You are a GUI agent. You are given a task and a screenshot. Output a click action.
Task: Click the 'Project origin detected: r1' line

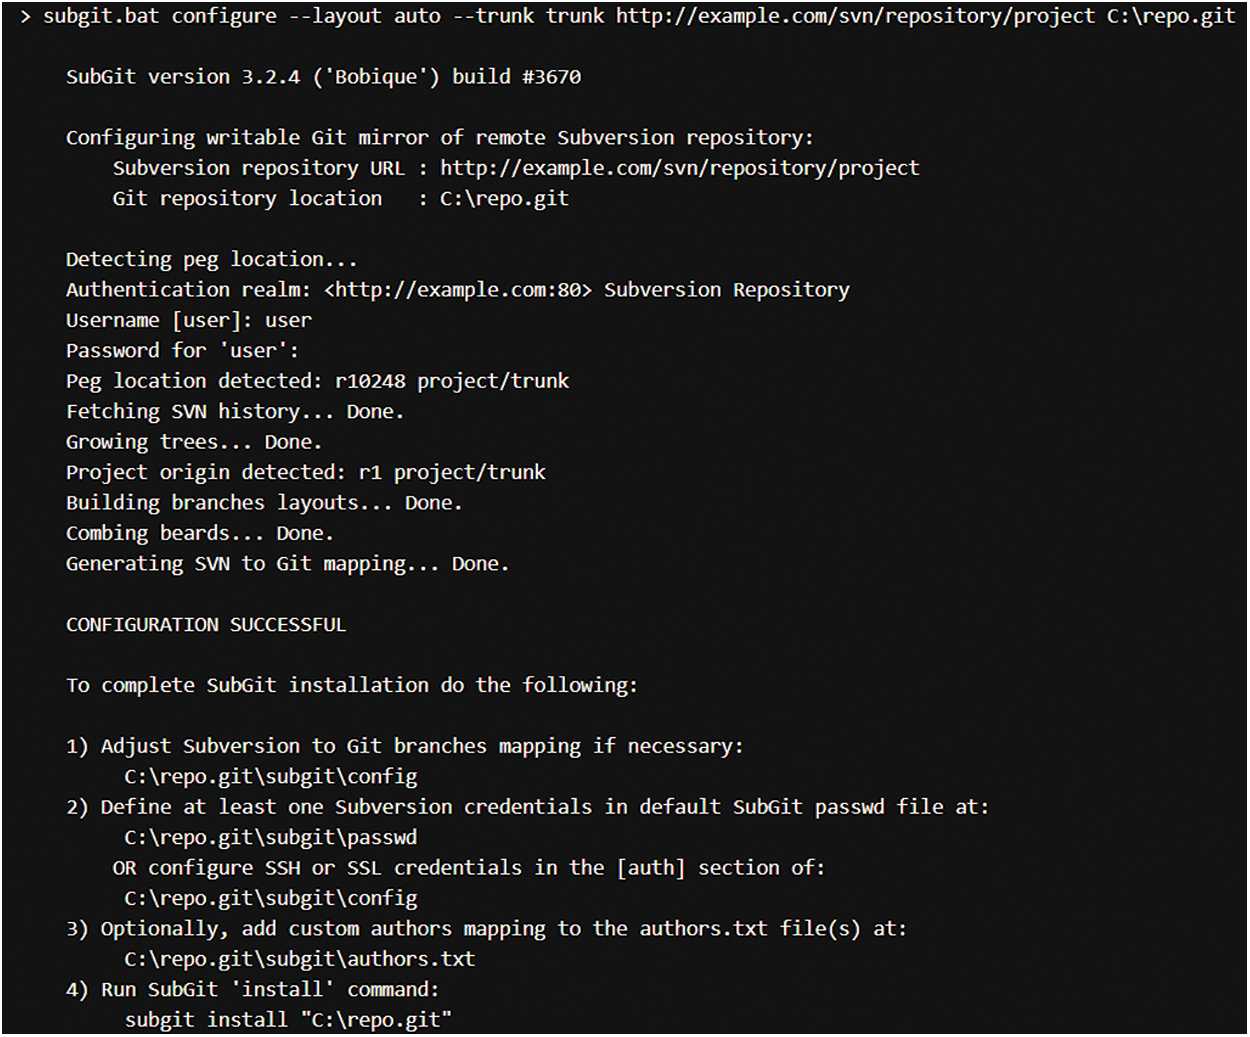coord(305,472)
